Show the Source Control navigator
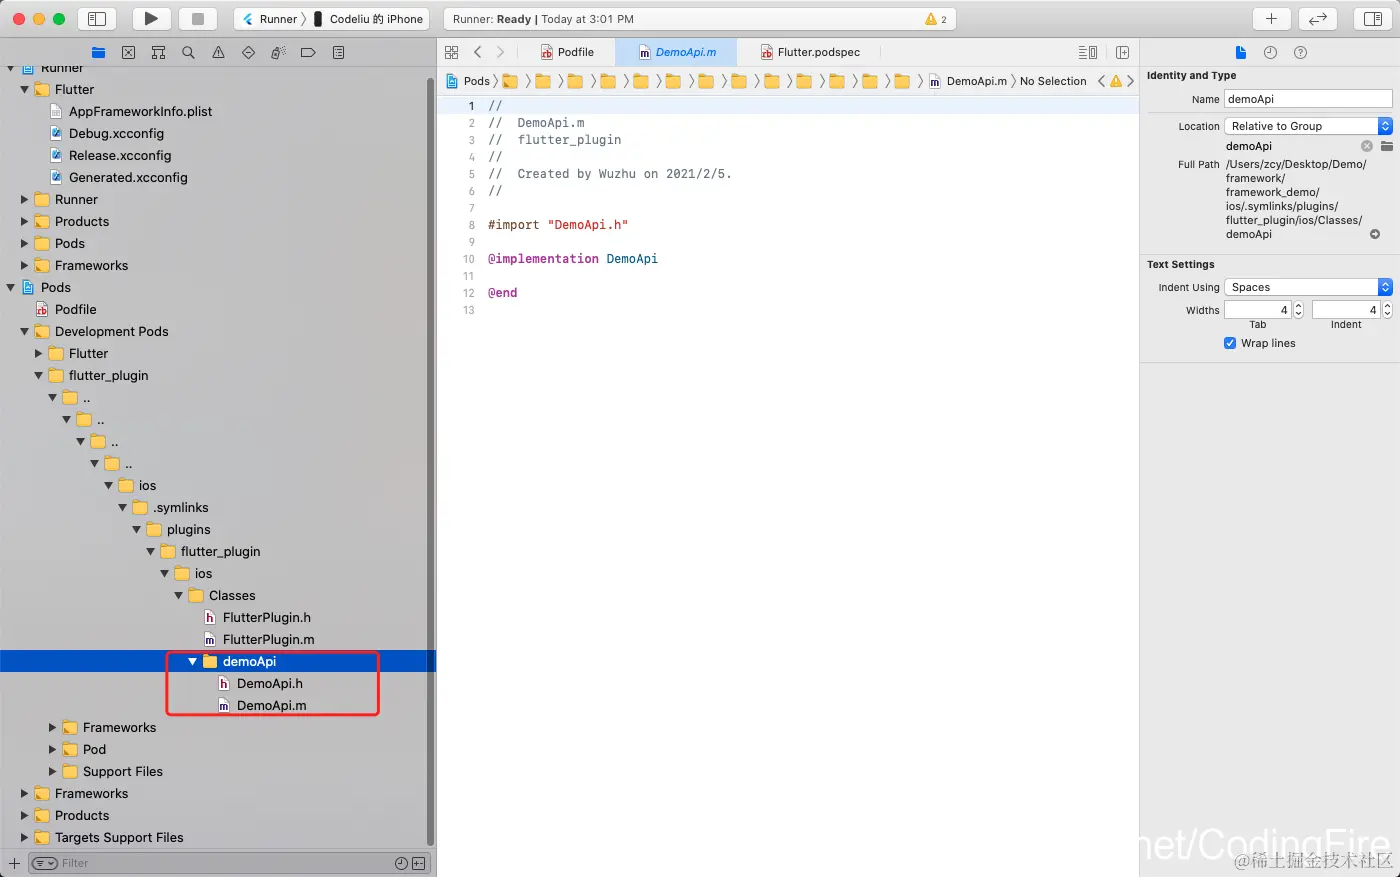The width and height of the screenshot is (1400, 877). (x=128, y=52)
